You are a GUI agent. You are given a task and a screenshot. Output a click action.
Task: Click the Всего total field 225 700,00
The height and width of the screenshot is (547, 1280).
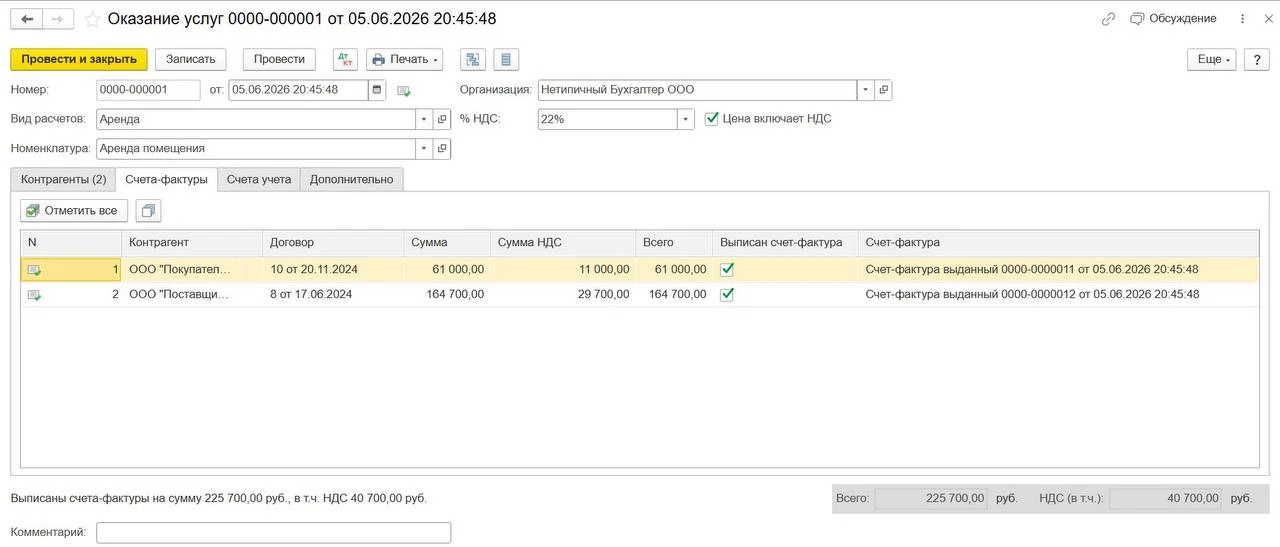931,498
